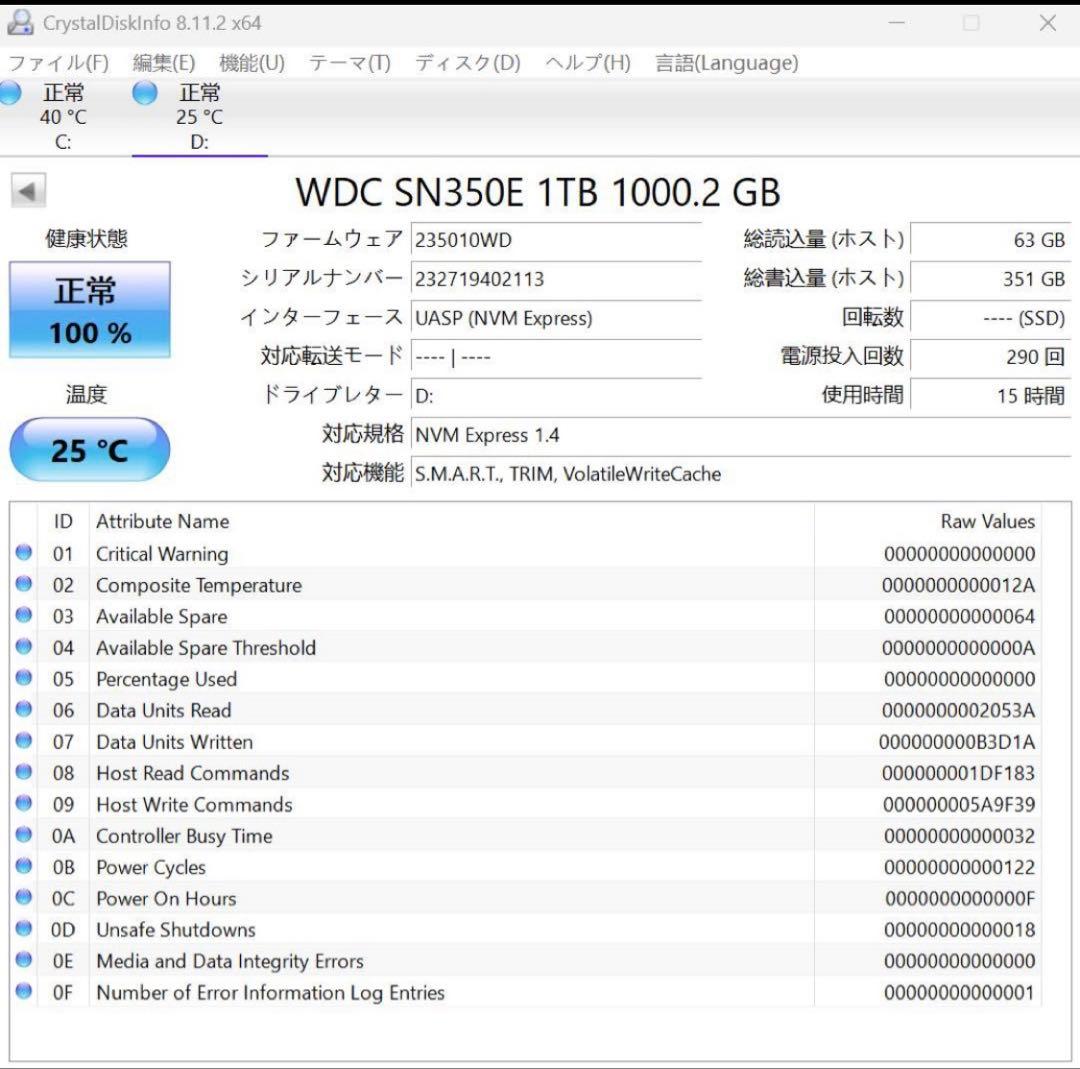1080x1069 pixels.
Task: Open the ディスク menu
Action: pos(465,63)
